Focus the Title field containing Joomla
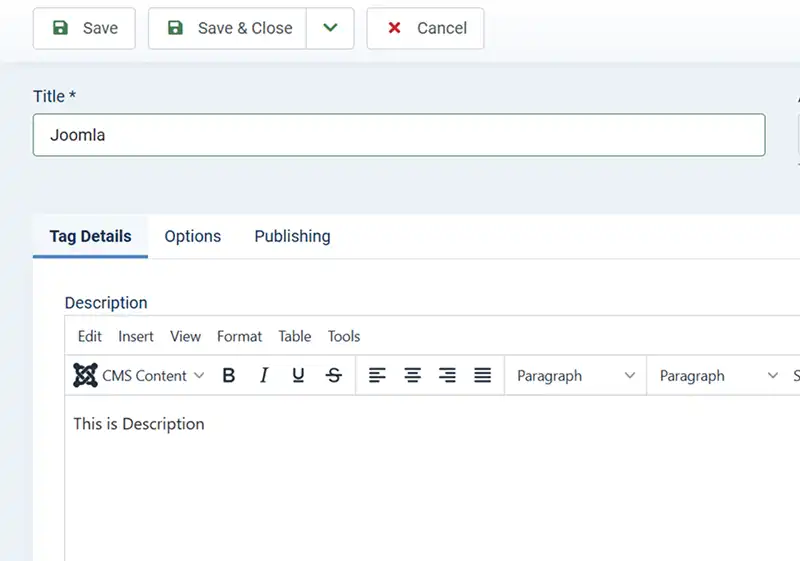The width and height of the screenshot is (800, 561). (399, 135)
